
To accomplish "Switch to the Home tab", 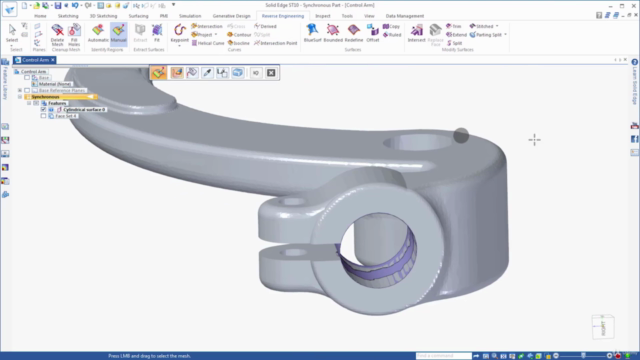I will pyautogui.click(x=40, y=16).
